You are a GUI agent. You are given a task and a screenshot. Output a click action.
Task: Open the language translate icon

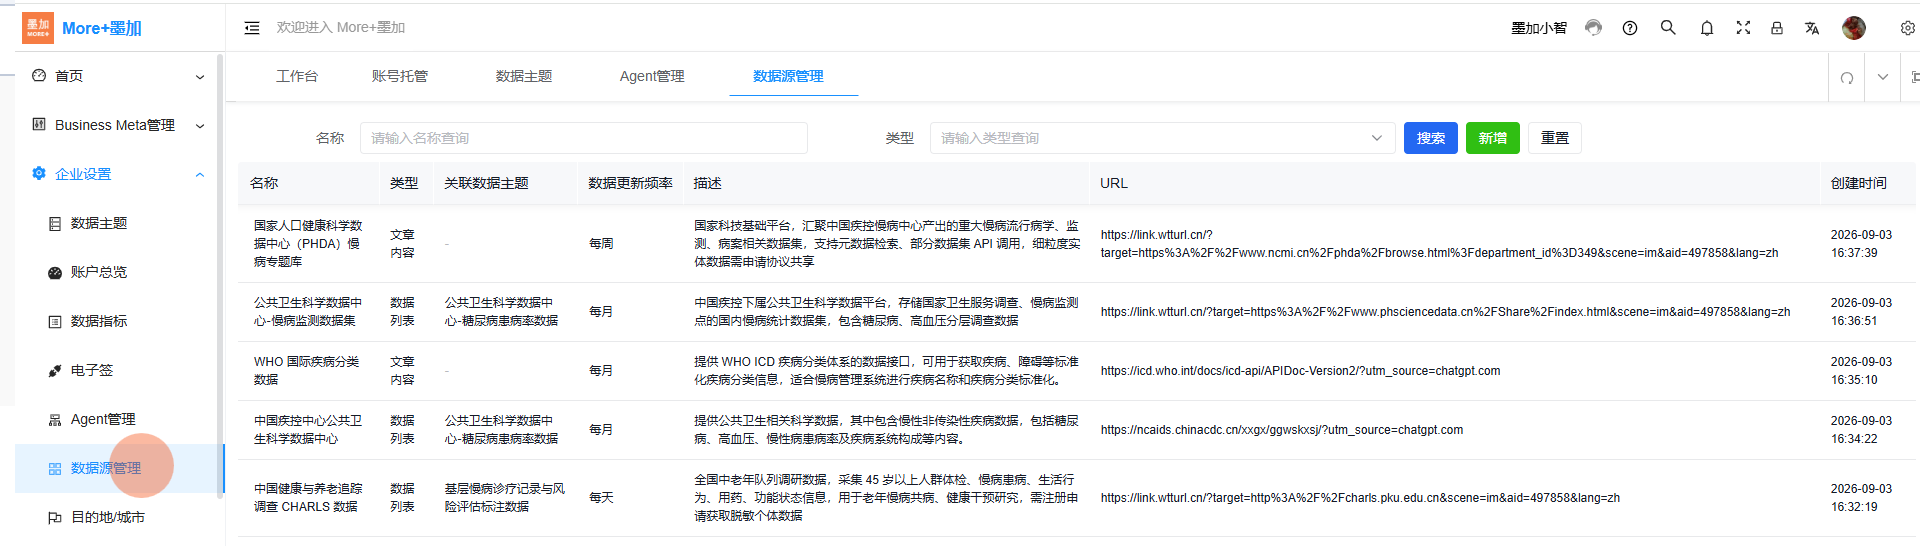coord(1812,28)
